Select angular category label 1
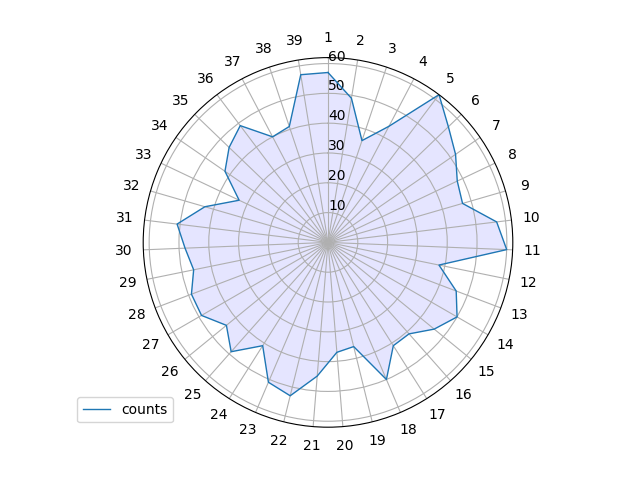640x480 pixels. click(328, 38)
